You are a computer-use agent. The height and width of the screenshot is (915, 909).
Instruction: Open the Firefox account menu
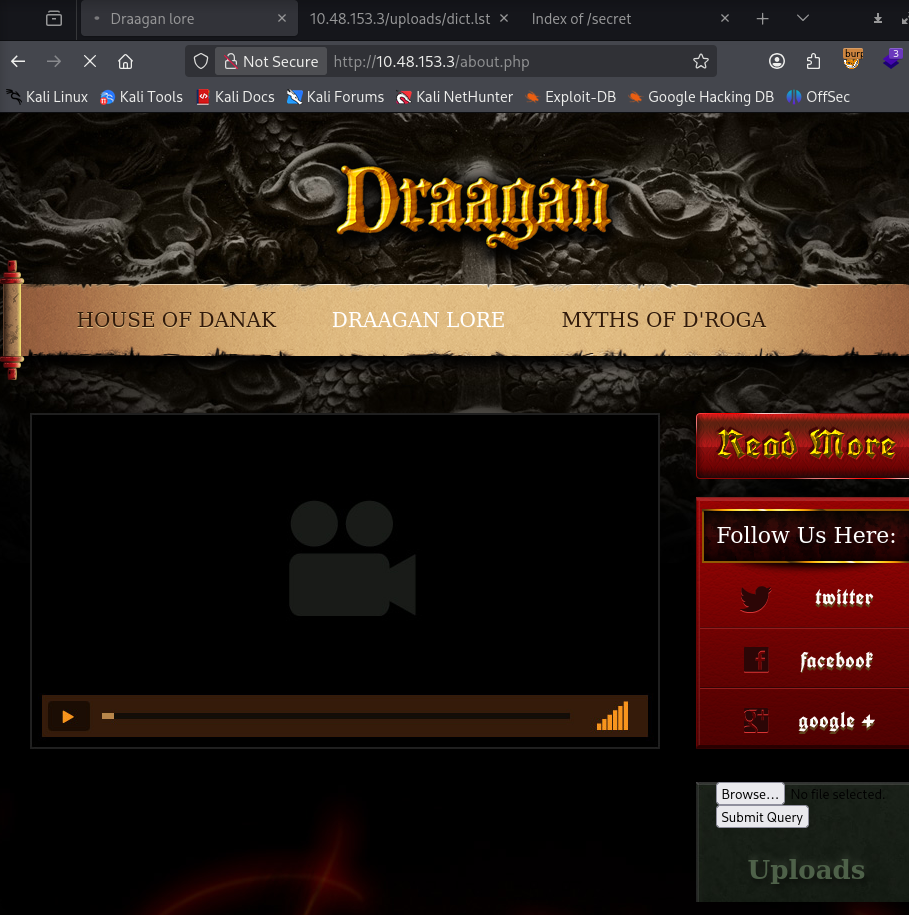777,61
